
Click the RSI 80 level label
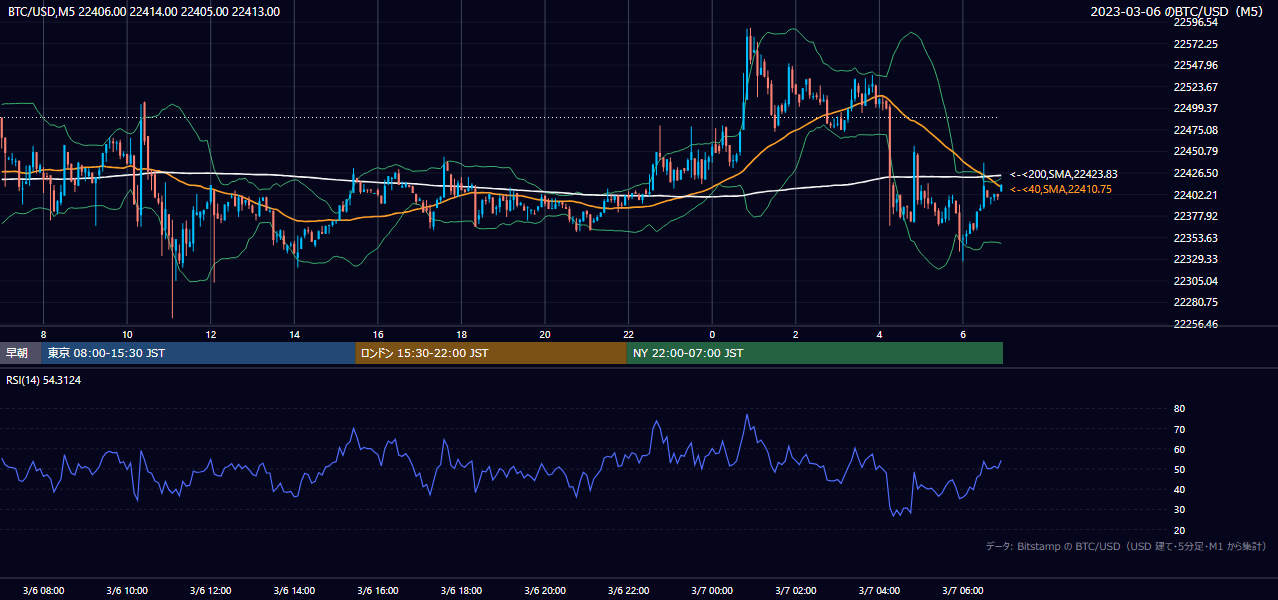click(x=1179, y=409)
